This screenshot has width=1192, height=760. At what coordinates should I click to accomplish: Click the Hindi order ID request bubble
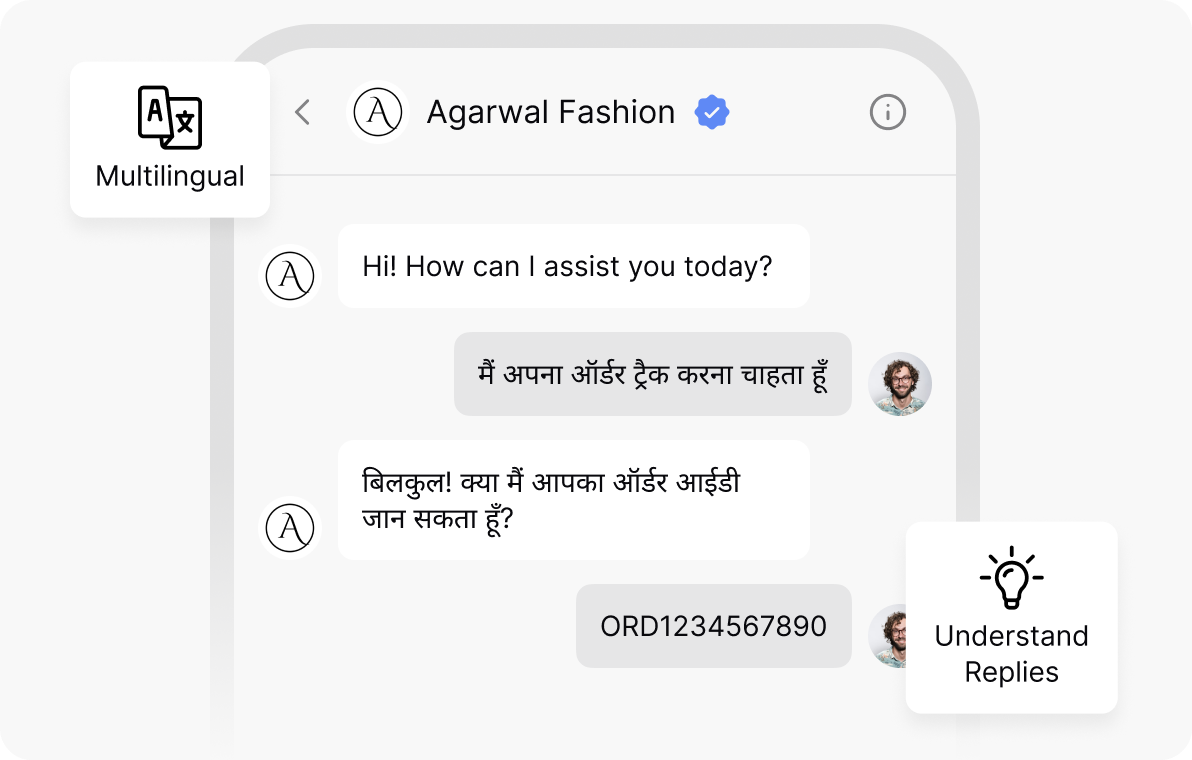(x=573, y=500)
